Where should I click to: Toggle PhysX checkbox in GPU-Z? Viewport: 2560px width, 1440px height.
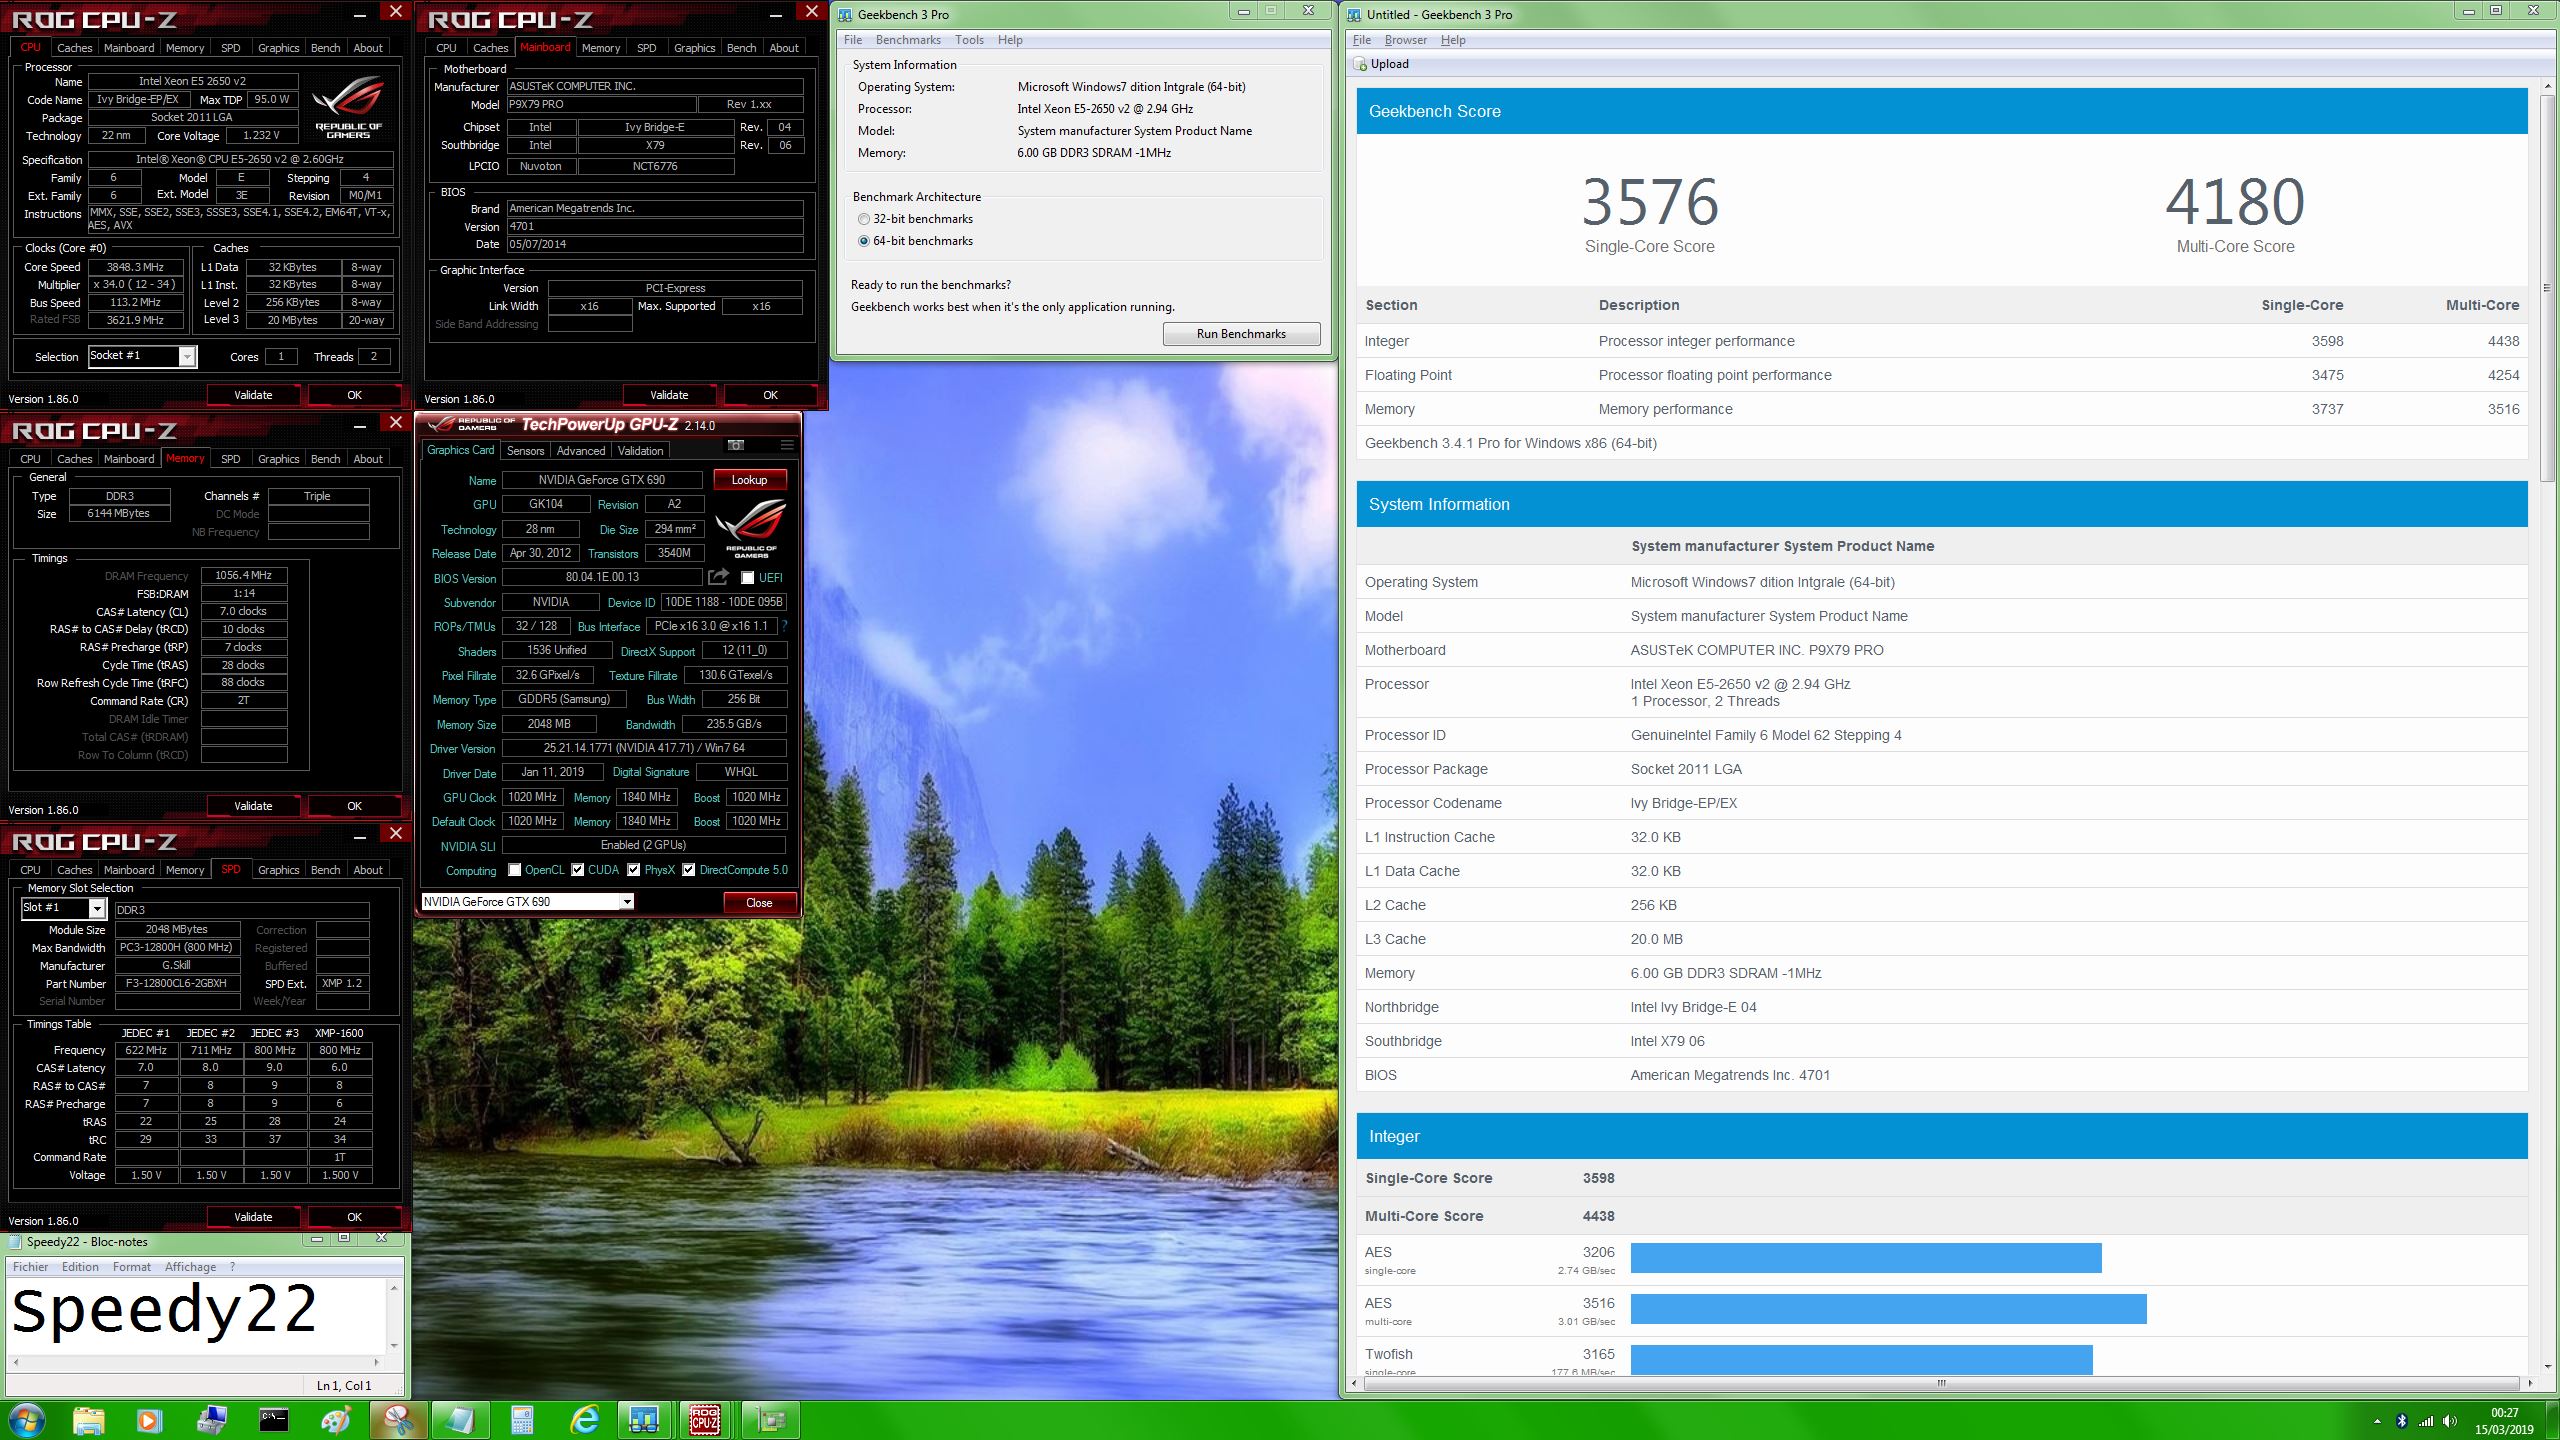[x=633, y=870]
